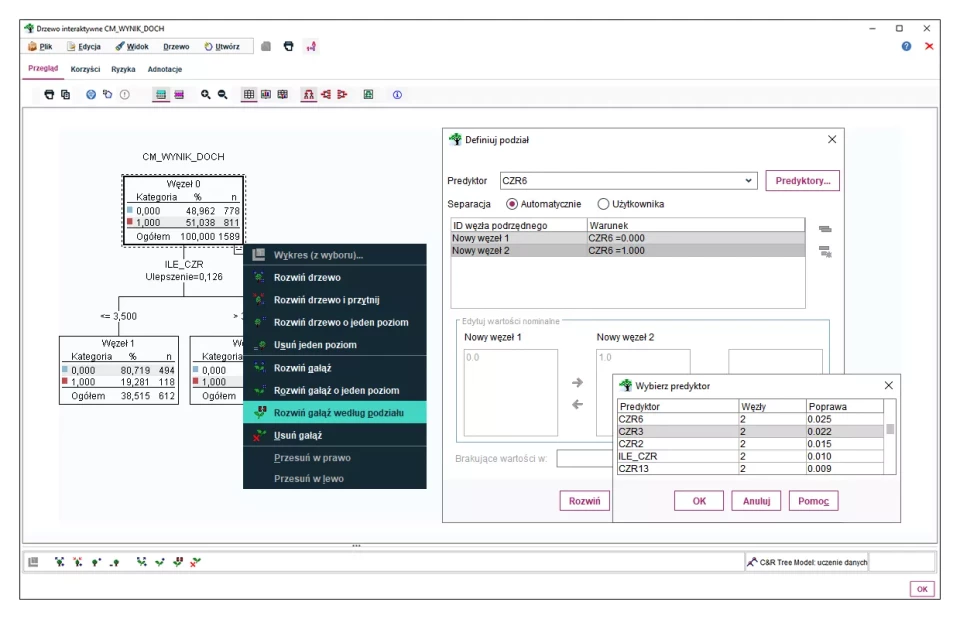The width and height of the screenshot is (960, 619).
Task: Open the Predyktor CZR6 dropdown
Action: [x=749, y=181]
